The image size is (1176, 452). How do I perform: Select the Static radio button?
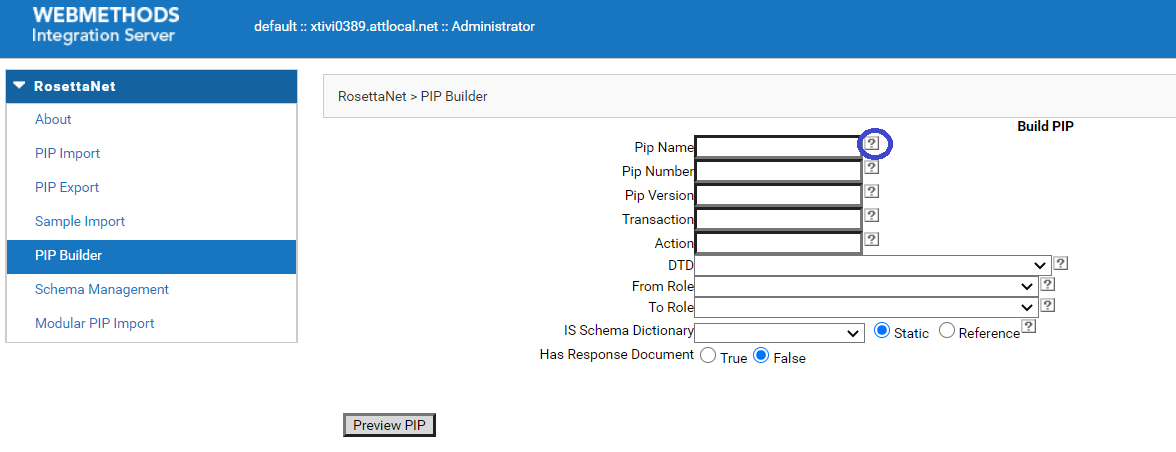[882, 332]
